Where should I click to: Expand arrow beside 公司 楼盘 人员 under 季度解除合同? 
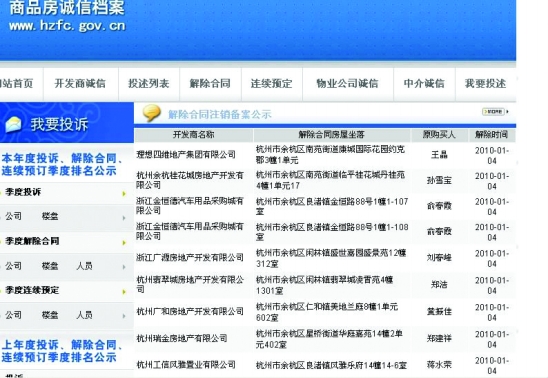click(124, 267)
